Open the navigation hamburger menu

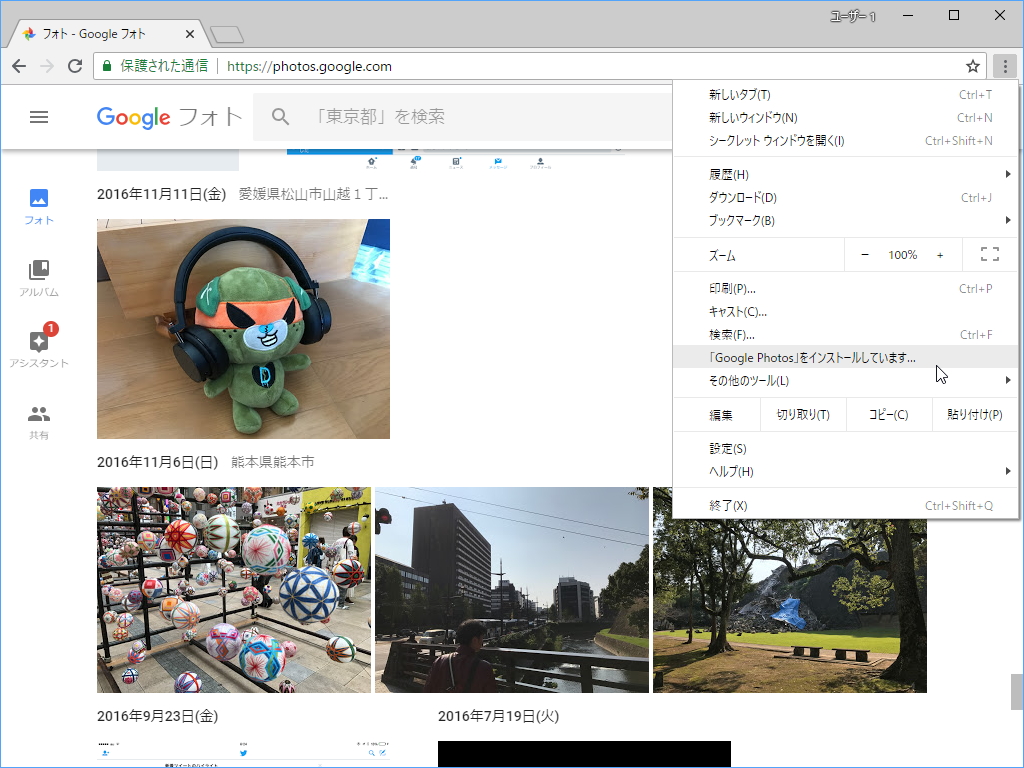click(39, 117)
